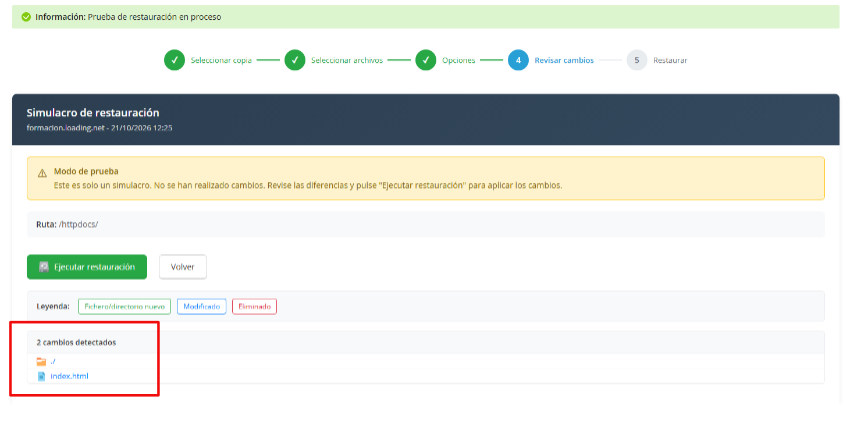850x422 pixels.
Task: Click the warning triangle icon in Modo de prueba
Action: point(42,174)
